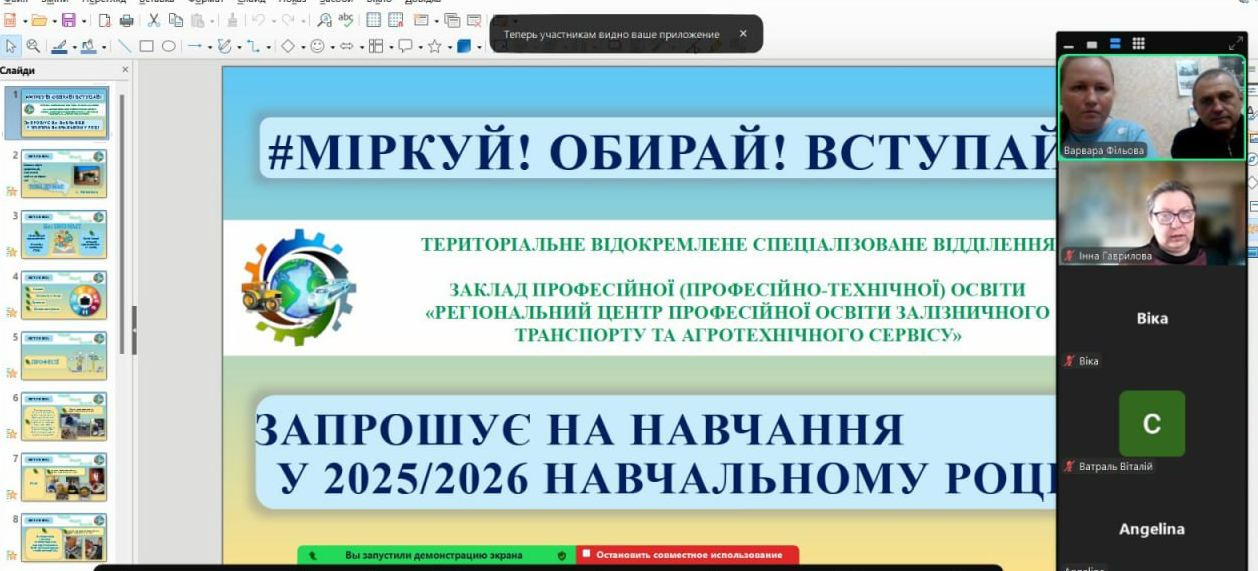Click the Save floppy disk icon
The image size is (1258, 571).
coord(68,20)
